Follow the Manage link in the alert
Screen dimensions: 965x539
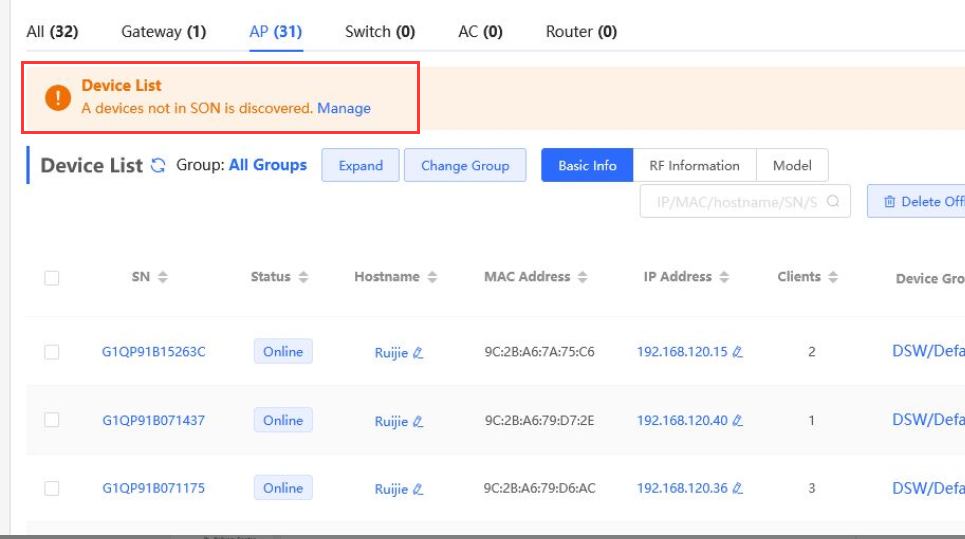pos(344,108)
